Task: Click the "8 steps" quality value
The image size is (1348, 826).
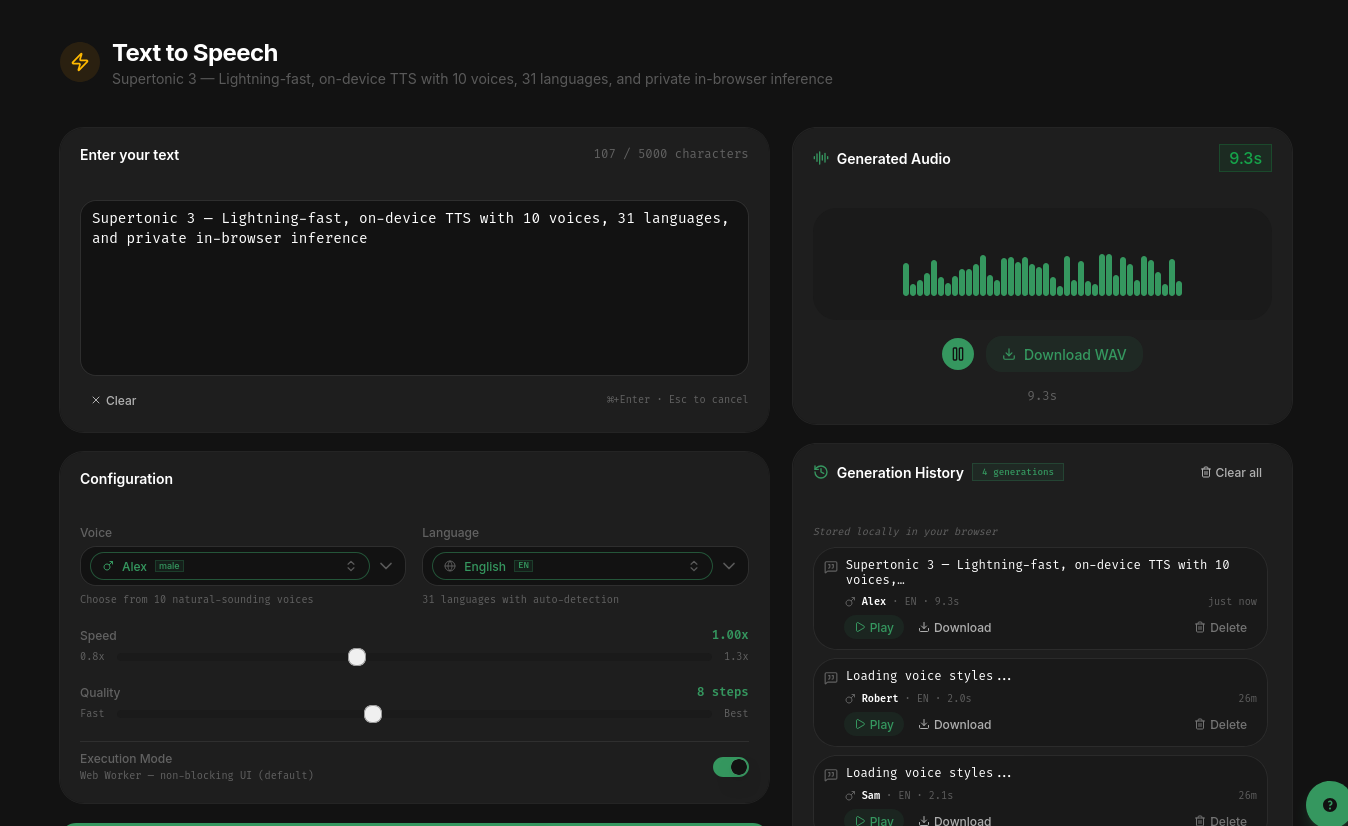Action: (x=722, y=692)
